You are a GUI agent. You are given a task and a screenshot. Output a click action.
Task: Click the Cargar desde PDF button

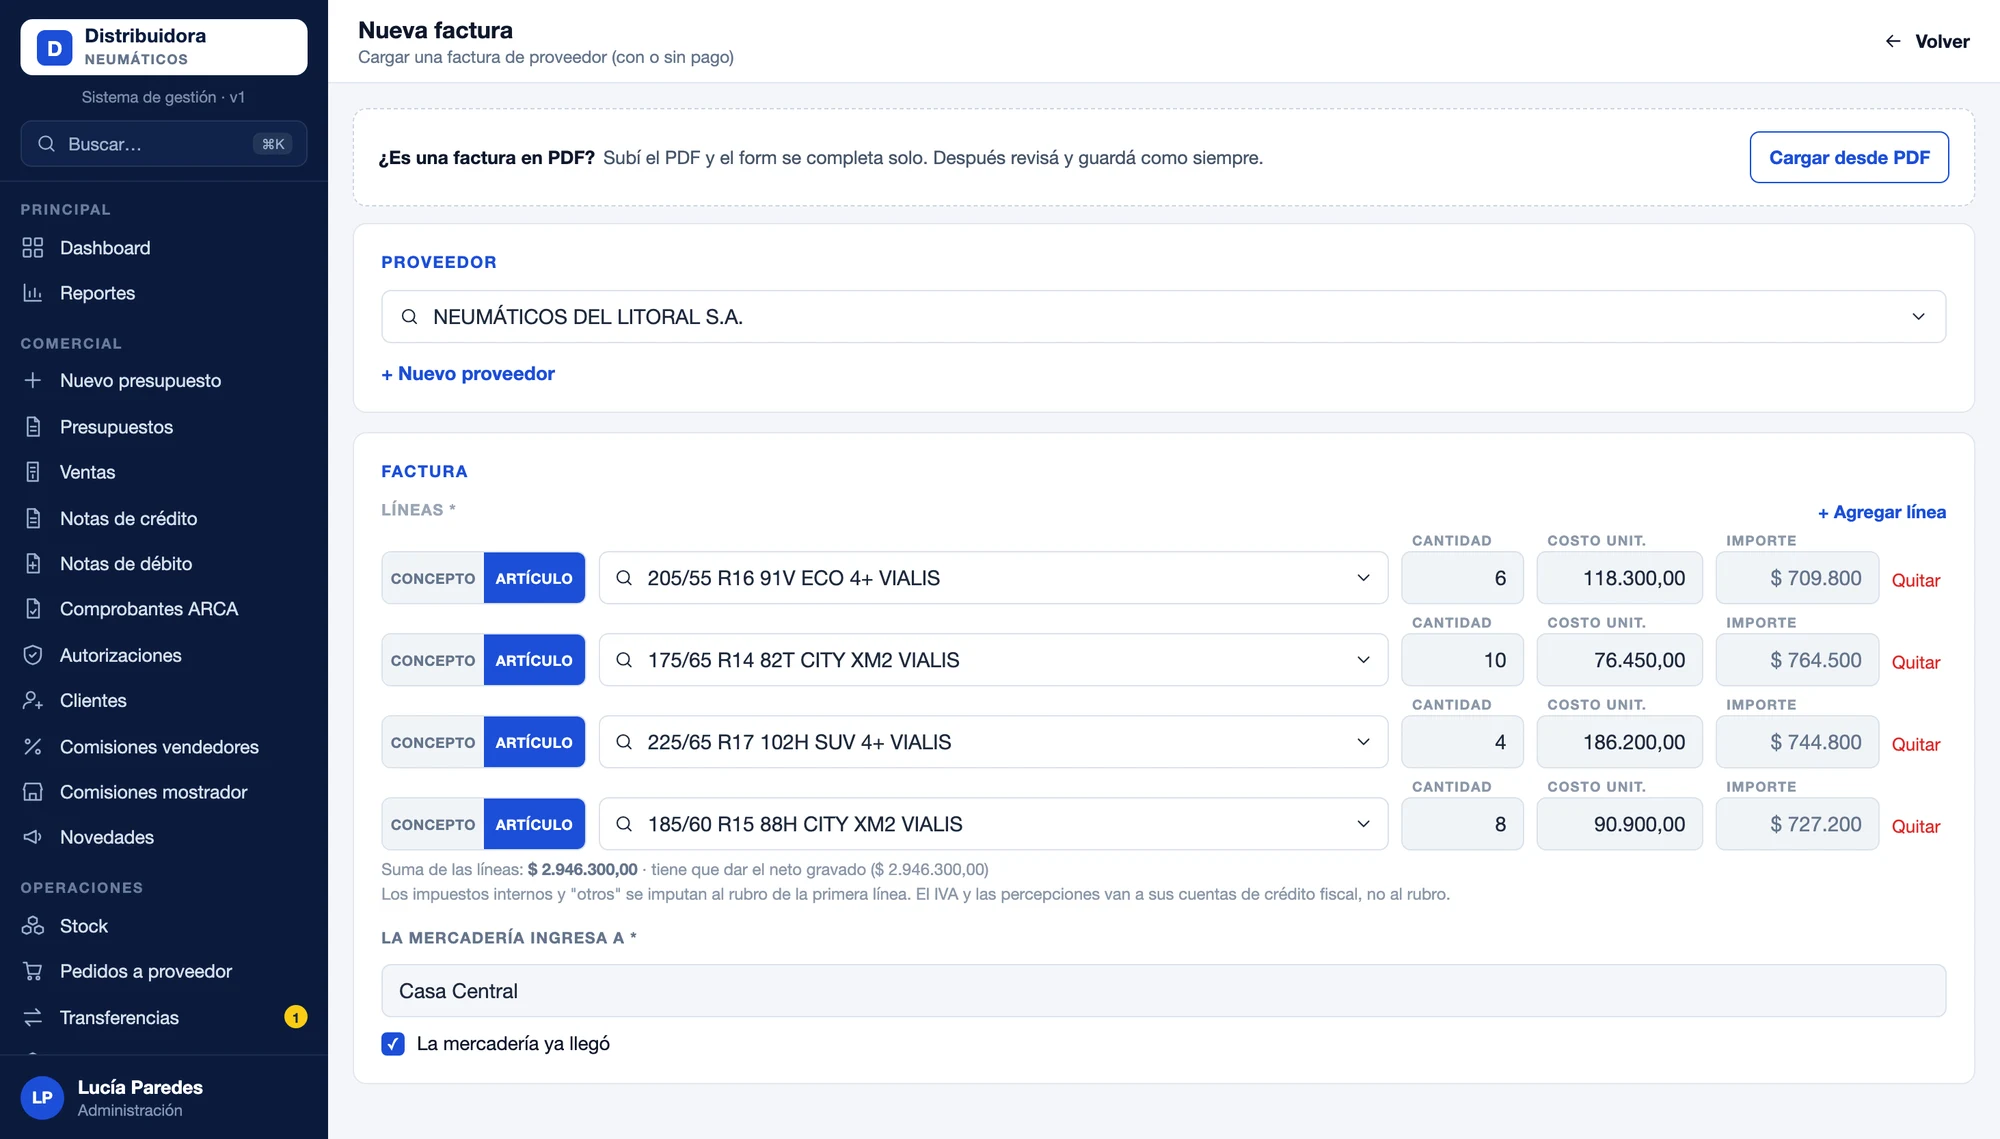(1849, 157)
